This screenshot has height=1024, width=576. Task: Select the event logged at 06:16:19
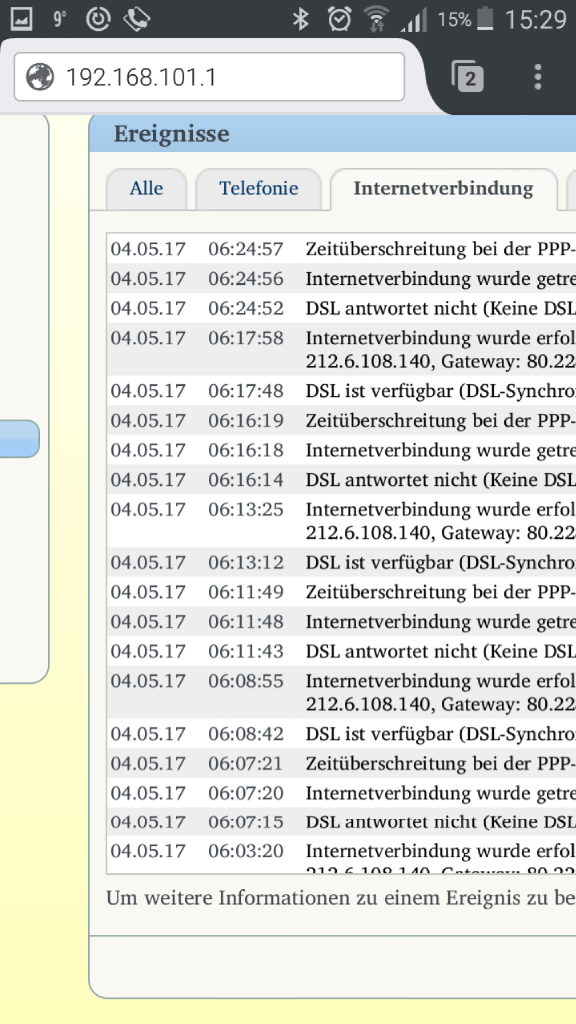(x=342, y=420)
